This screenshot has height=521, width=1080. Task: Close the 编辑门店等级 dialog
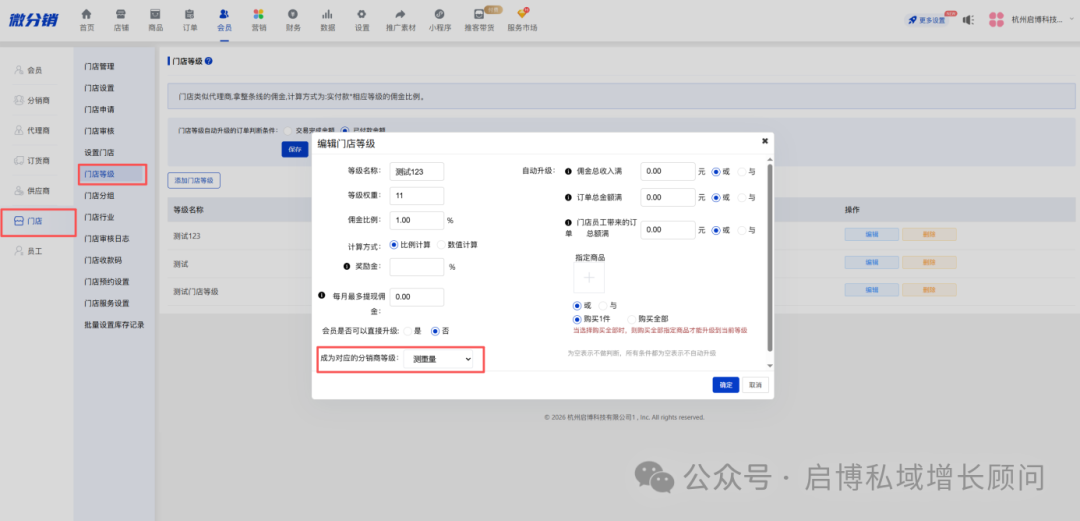click(x=765, y=141)
